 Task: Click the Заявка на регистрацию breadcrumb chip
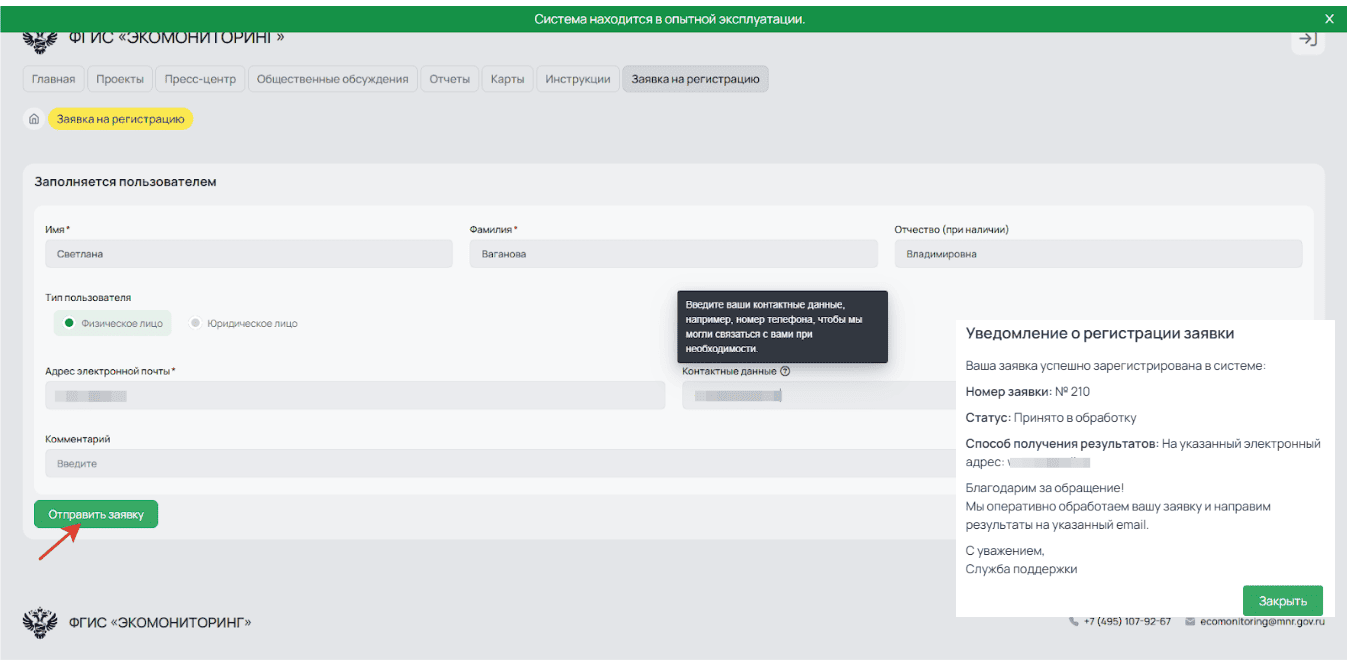(120, 119)
